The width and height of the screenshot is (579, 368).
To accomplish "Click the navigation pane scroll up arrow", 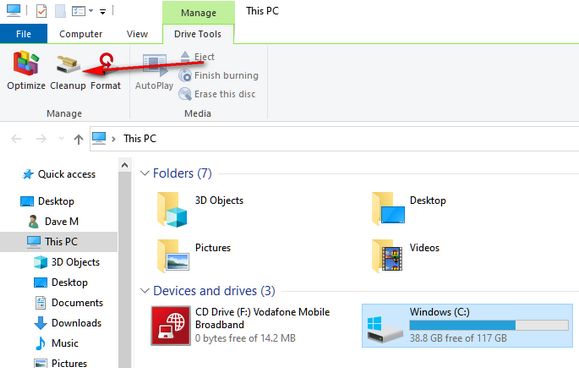I will (x=125, y=165).
